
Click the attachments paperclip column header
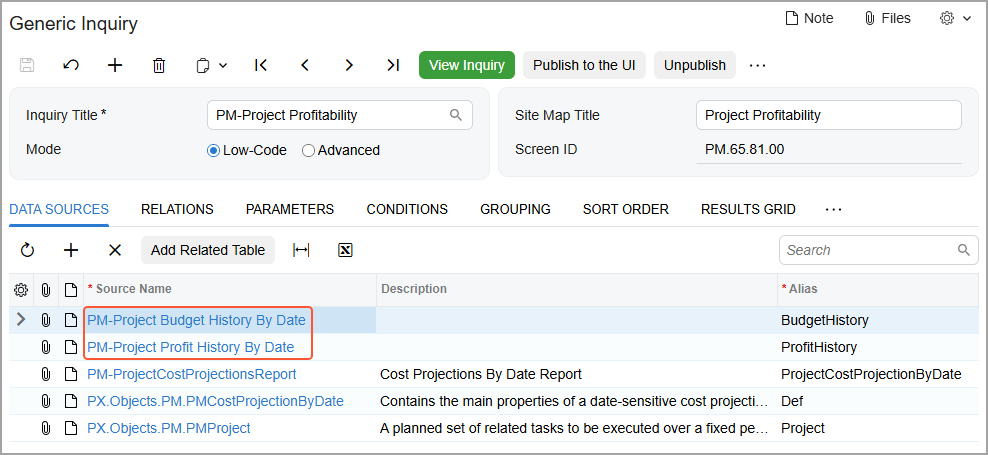45,290
